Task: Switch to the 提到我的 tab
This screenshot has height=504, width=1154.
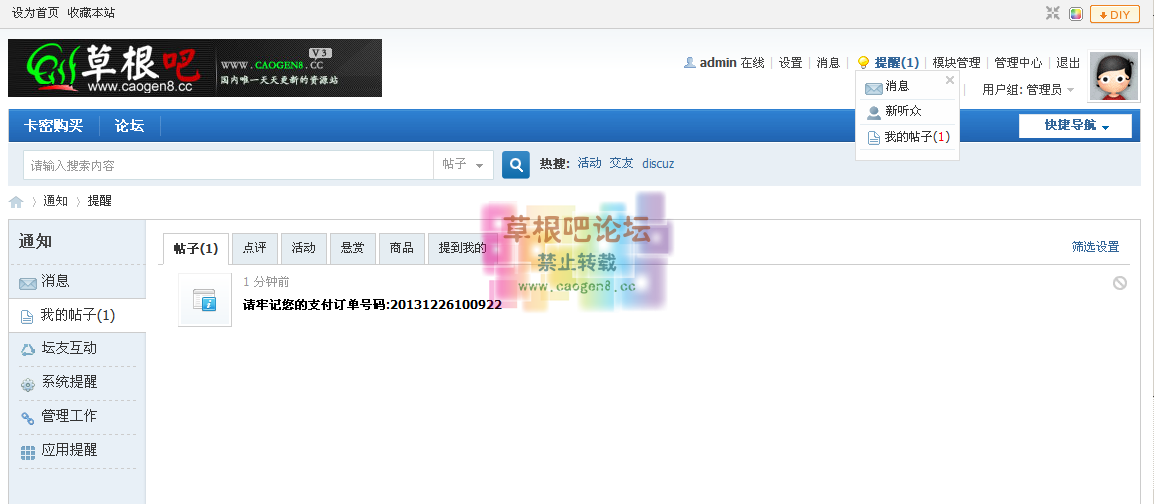Action: tap(462, 249)
